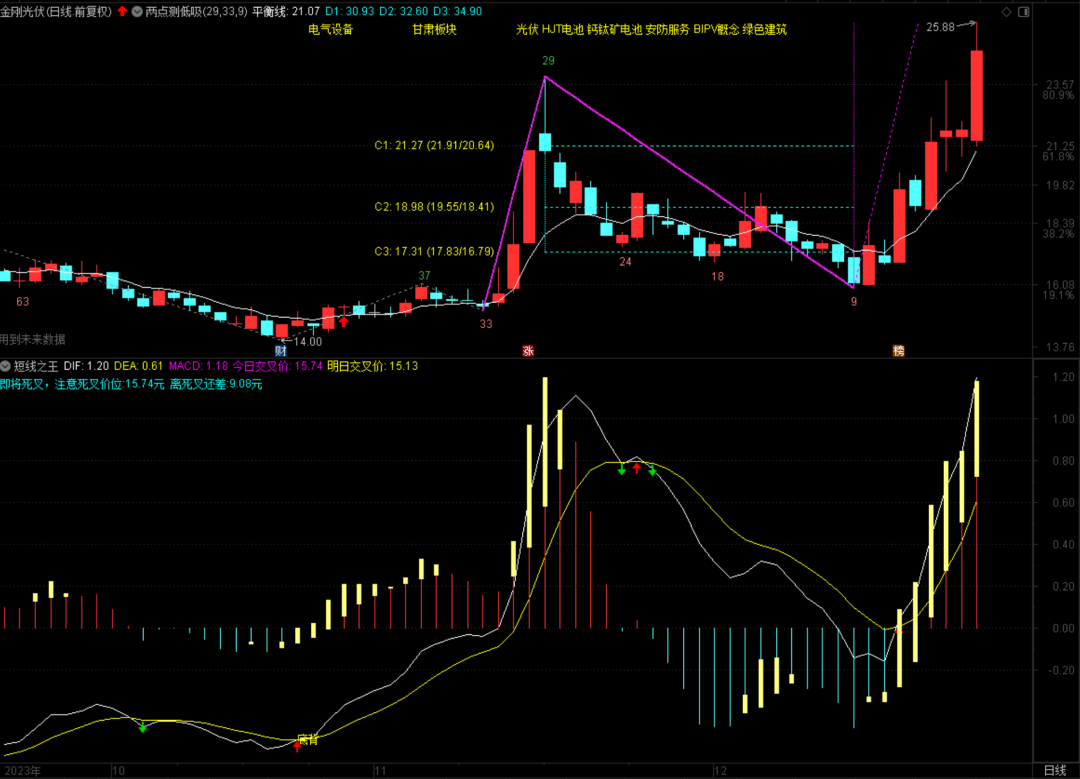The width and height of the screenshot is (1080, 779).
Task: Click green down arrow at MACD peak
Action: [x=622, y=468]
